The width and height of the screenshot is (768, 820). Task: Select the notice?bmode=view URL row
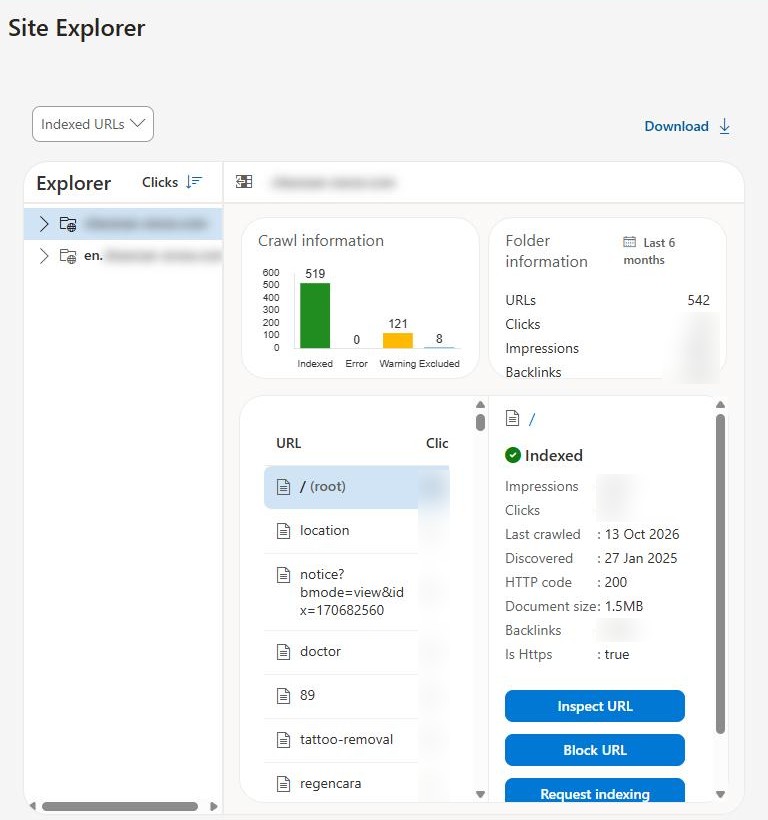pyautogui.click(x=357, y=592)
